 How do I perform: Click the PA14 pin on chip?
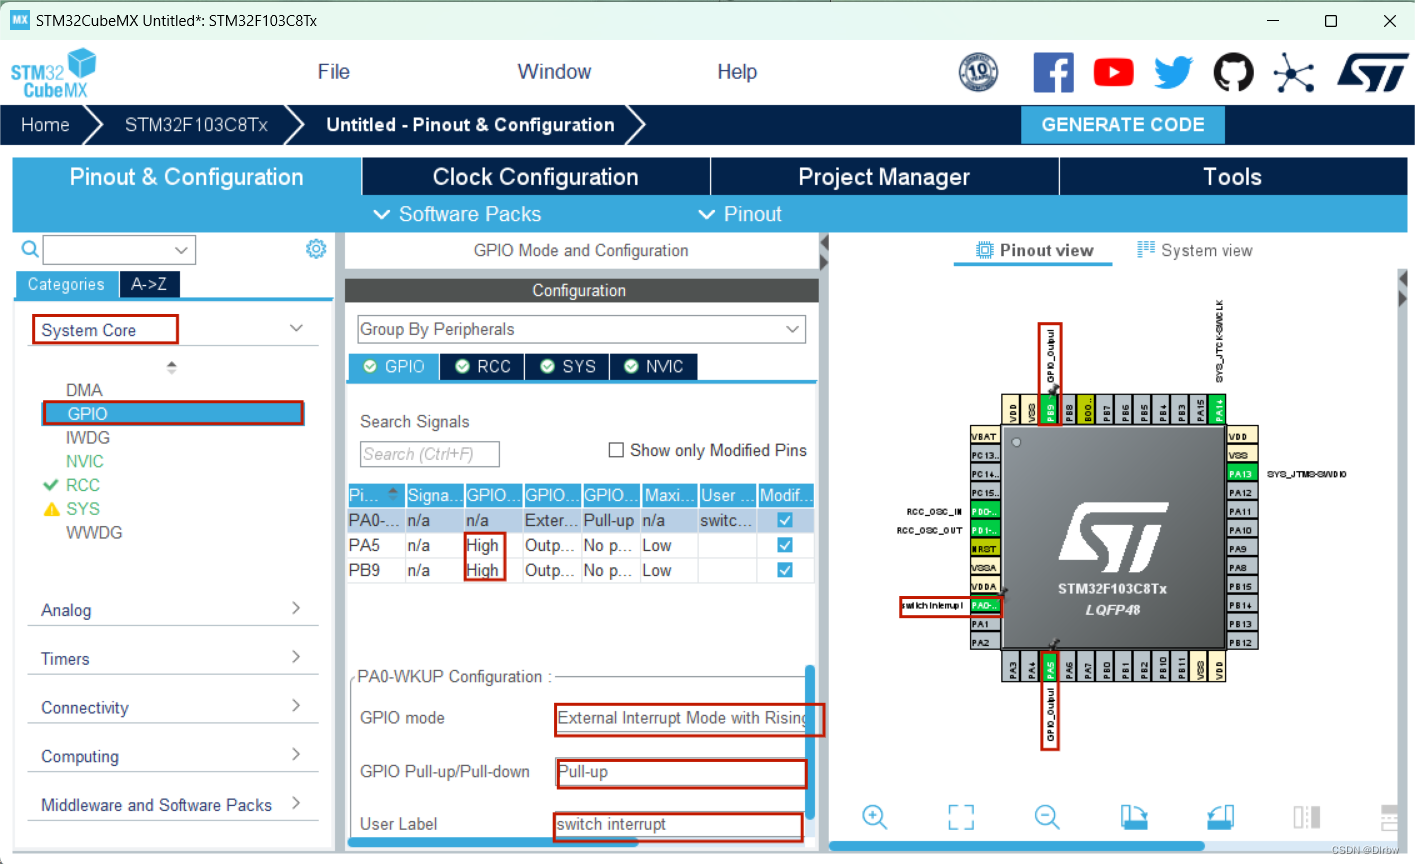click(x=1219, y=410)
